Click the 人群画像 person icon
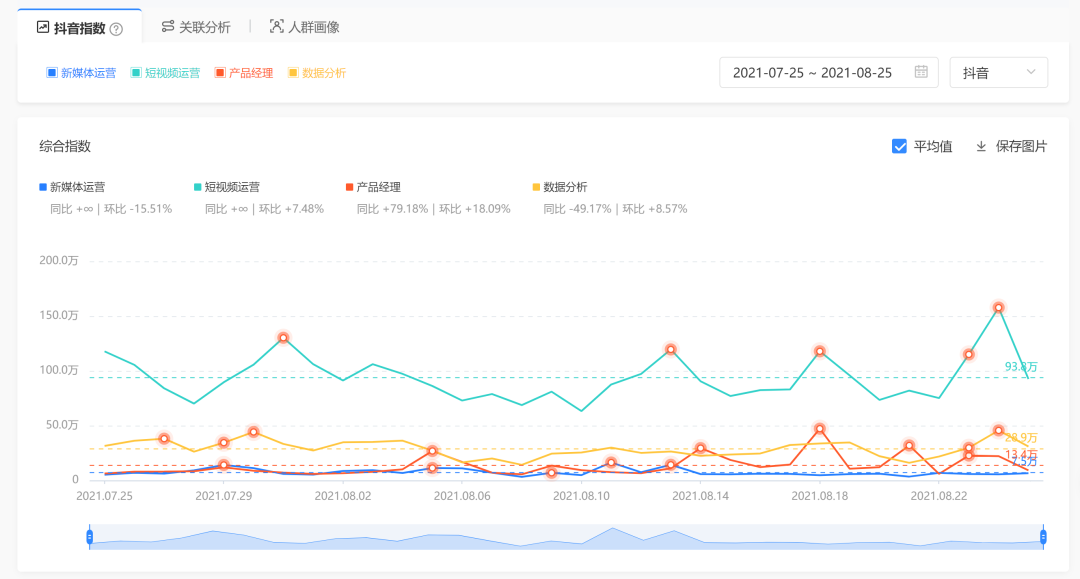 pyautogui.click(x=276, y=26)
